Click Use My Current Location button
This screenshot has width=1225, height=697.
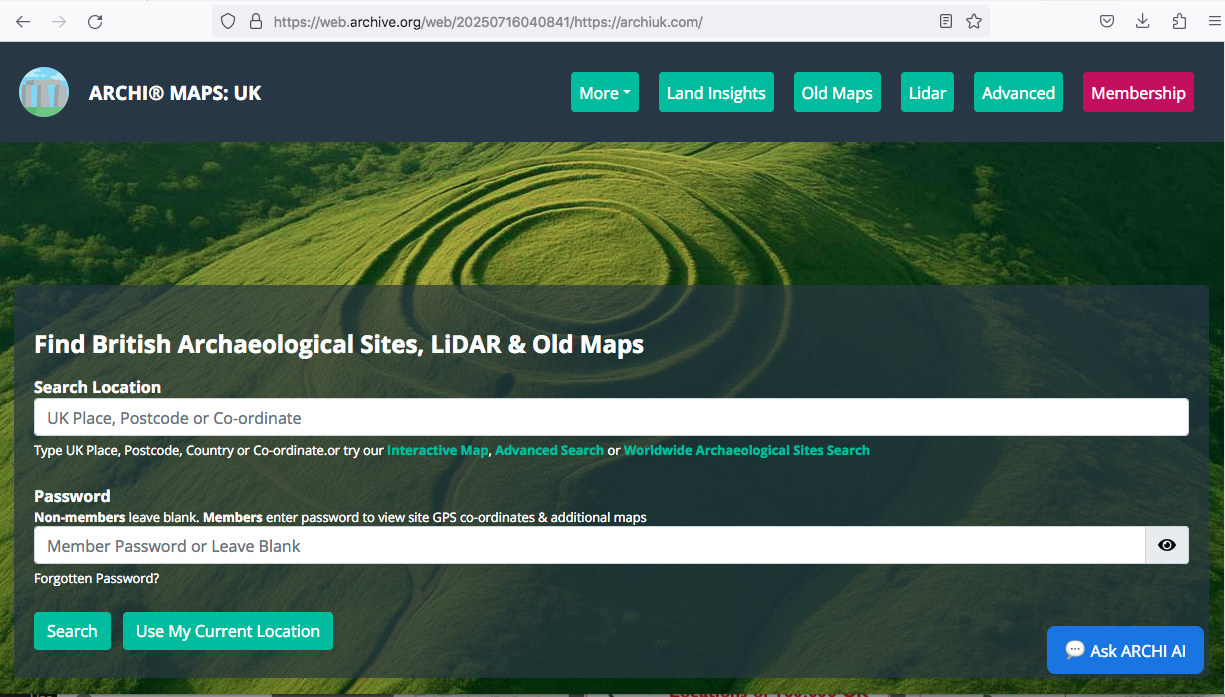tap(228, 631)
